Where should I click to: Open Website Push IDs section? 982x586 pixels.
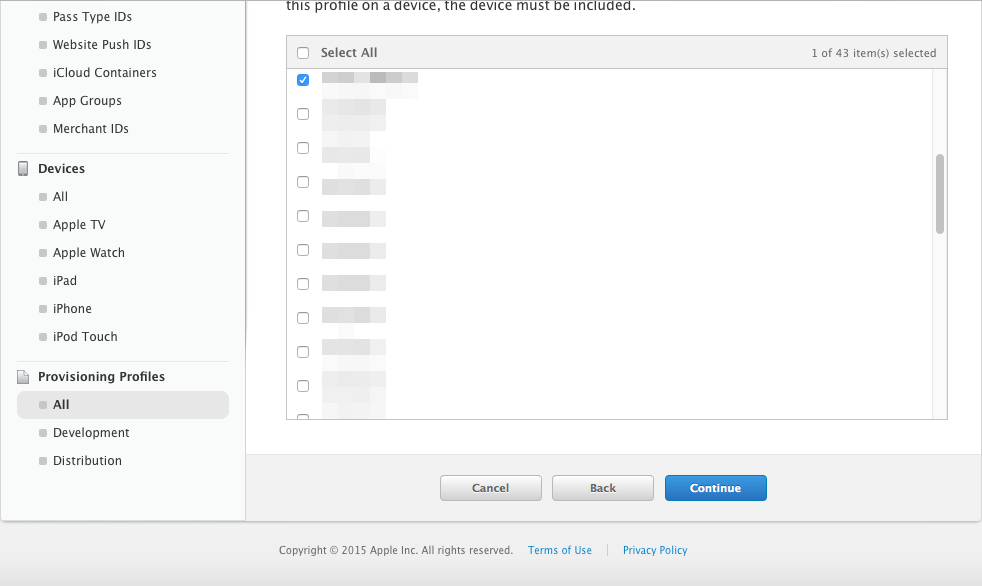point(102,44)
